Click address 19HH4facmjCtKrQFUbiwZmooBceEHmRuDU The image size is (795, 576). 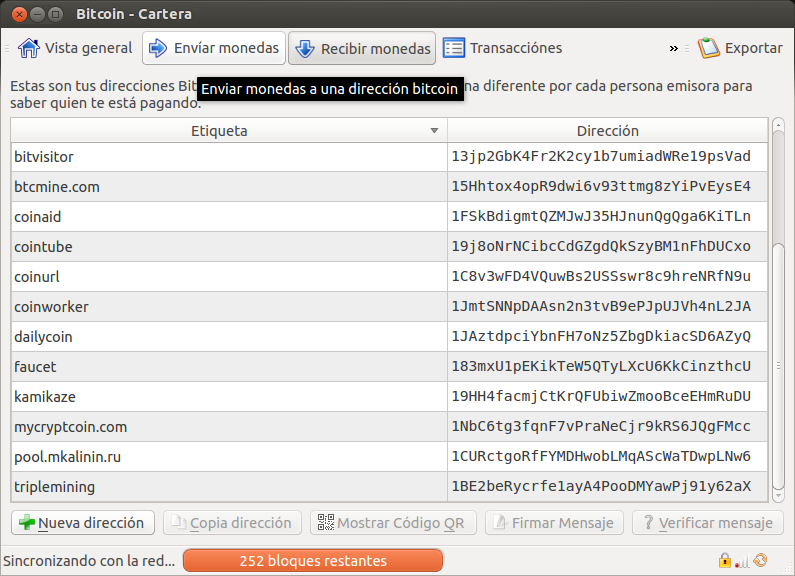click(x=601, y=396)
